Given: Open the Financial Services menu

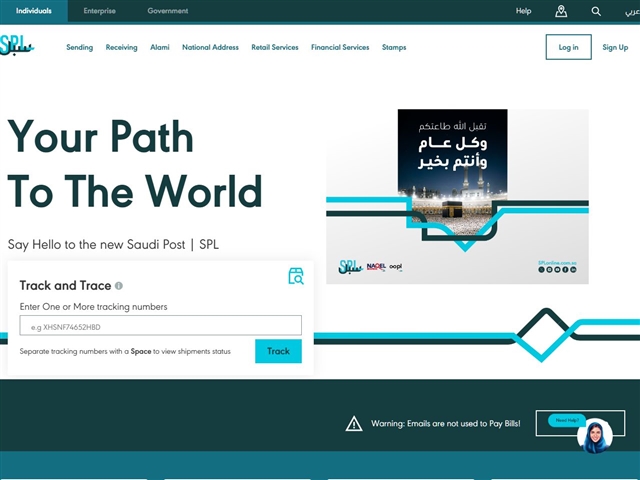Looking at the screenshot, I should (340, 47).
